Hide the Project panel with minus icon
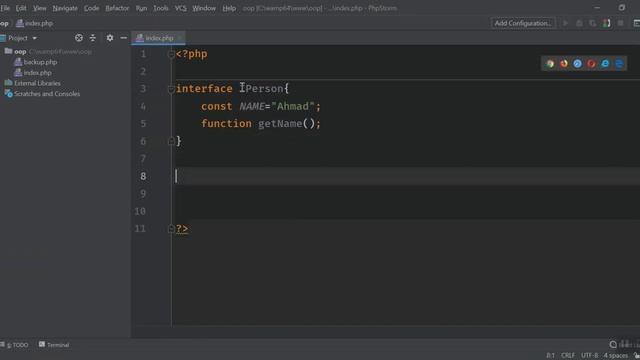Image resolution: width=640 pixels, height=360 pixels. tap(124, 38)
